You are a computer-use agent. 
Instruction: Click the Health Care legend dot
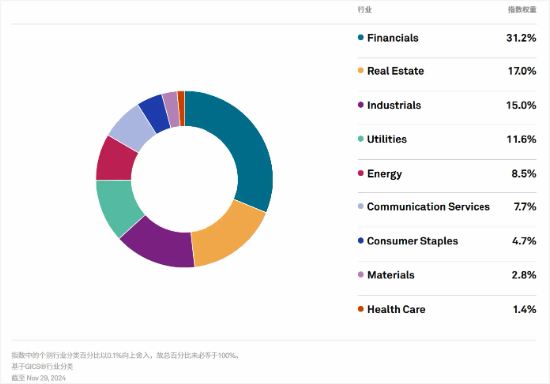click(x=361, y=309)
